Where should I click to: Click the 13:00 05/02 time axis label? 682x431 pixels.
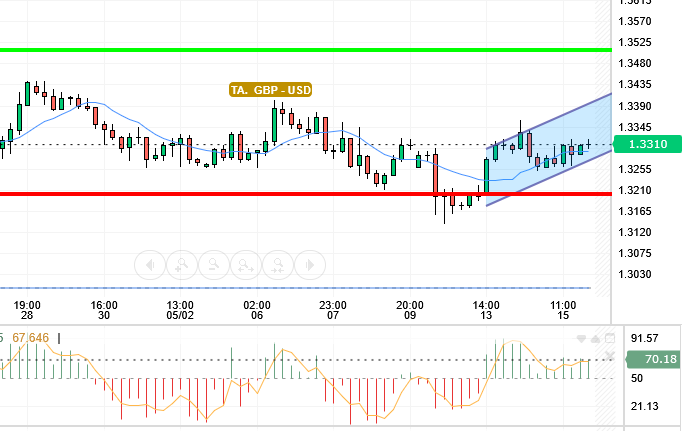coord(180,311)
